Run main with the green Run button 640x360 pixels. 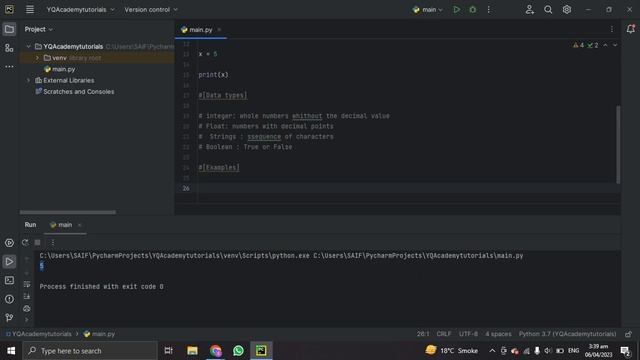(456, 9)
